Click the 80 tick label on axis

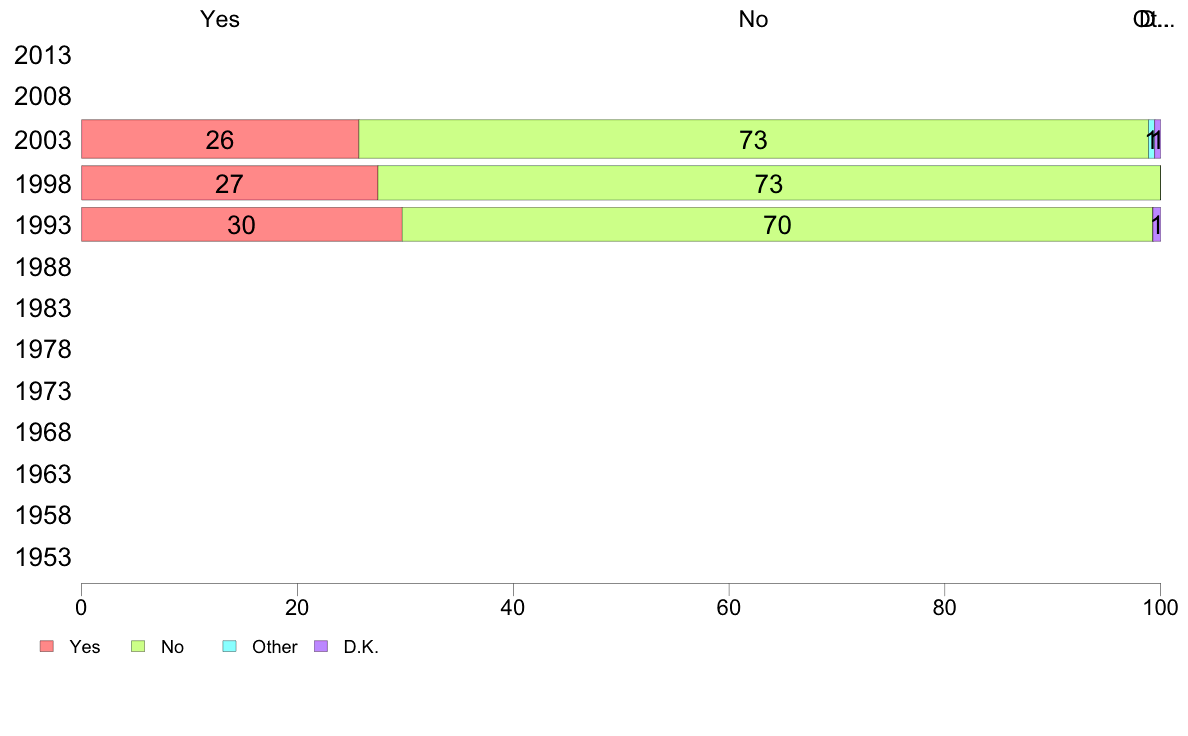pos(944,608)
